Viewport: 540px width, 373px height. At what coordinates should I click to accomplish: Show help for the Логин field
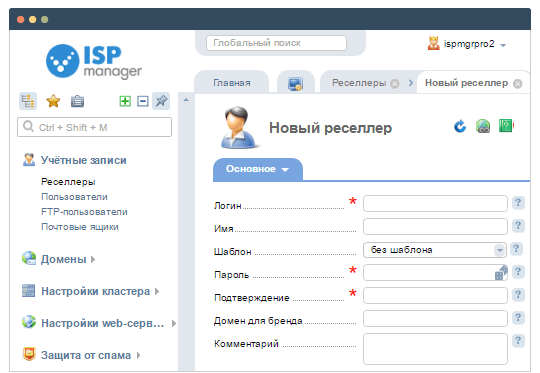tap(518, 203)
